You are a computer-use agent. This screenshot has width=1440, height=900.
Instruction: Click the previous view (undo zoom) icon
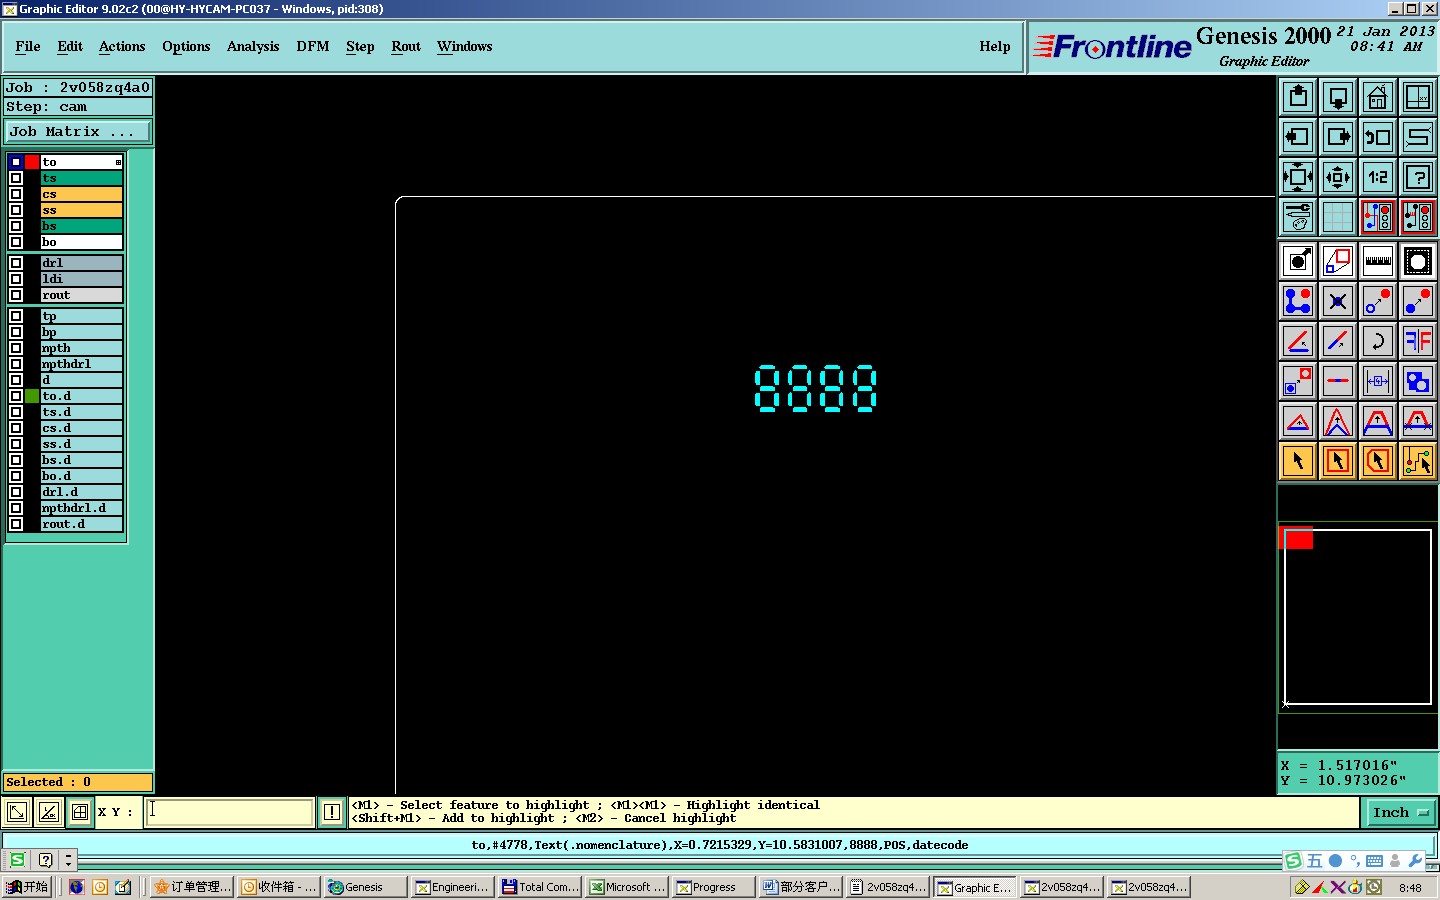pos(1378,137)
